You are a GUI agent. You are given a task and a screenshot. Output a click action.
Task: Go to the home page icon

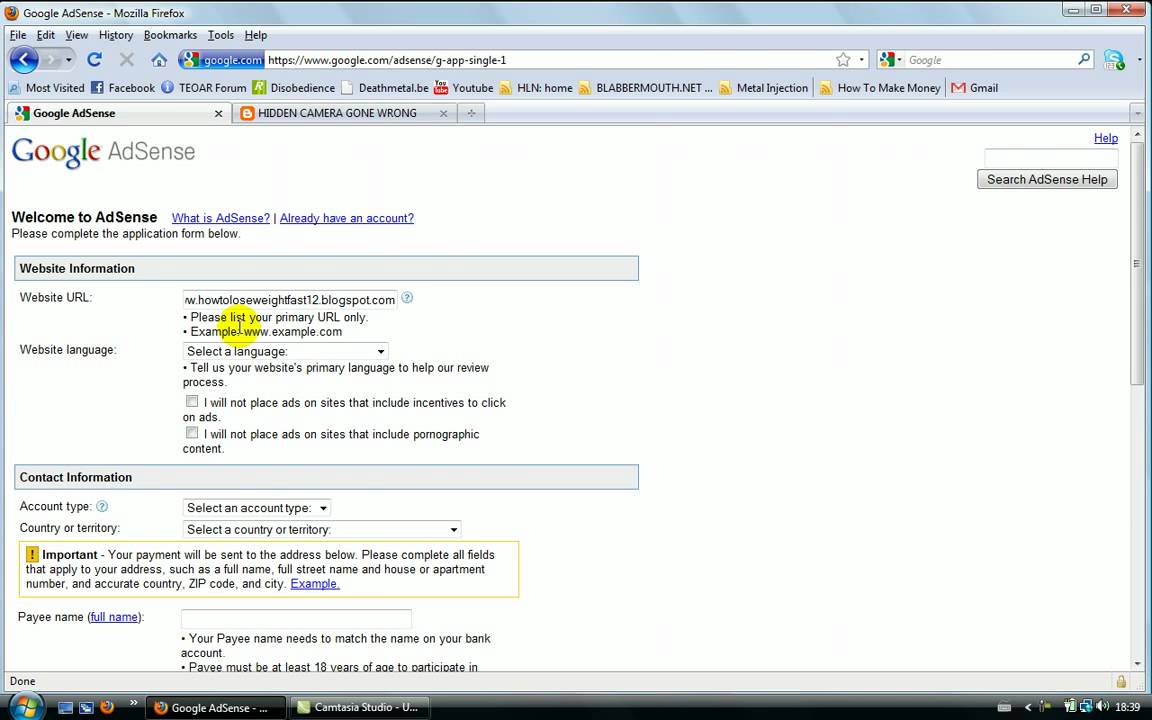(x=159, y=60)
